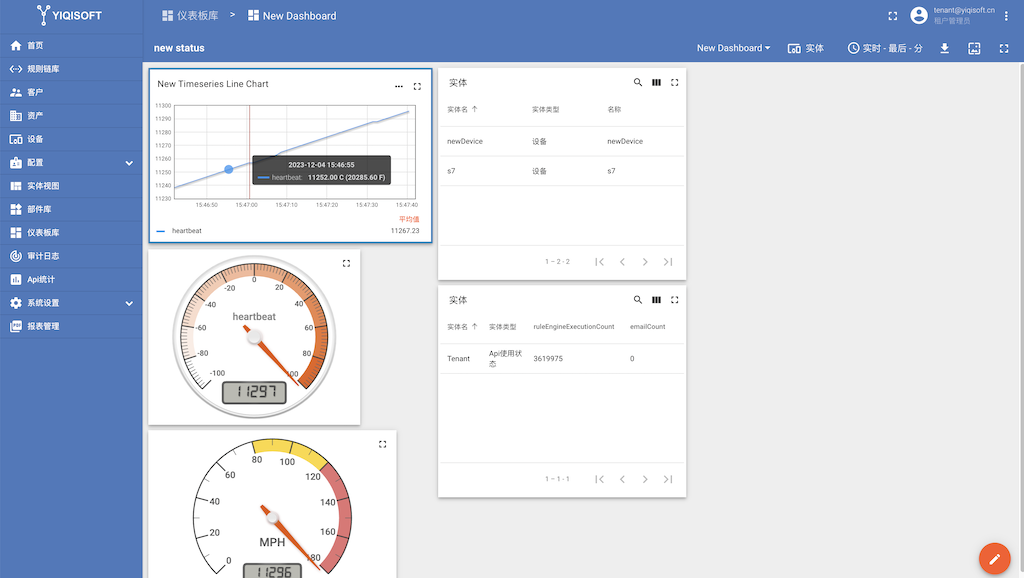Click the 仪表板库 breadcrumb link
1024x578 pixels.
(x=190, y=16)
